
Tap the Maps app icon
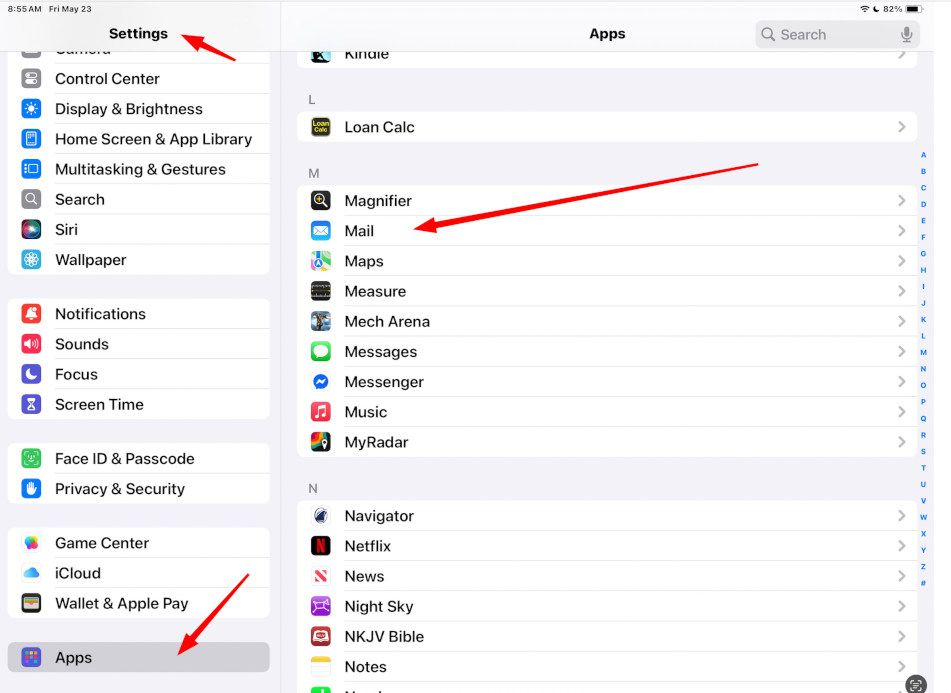321,261
